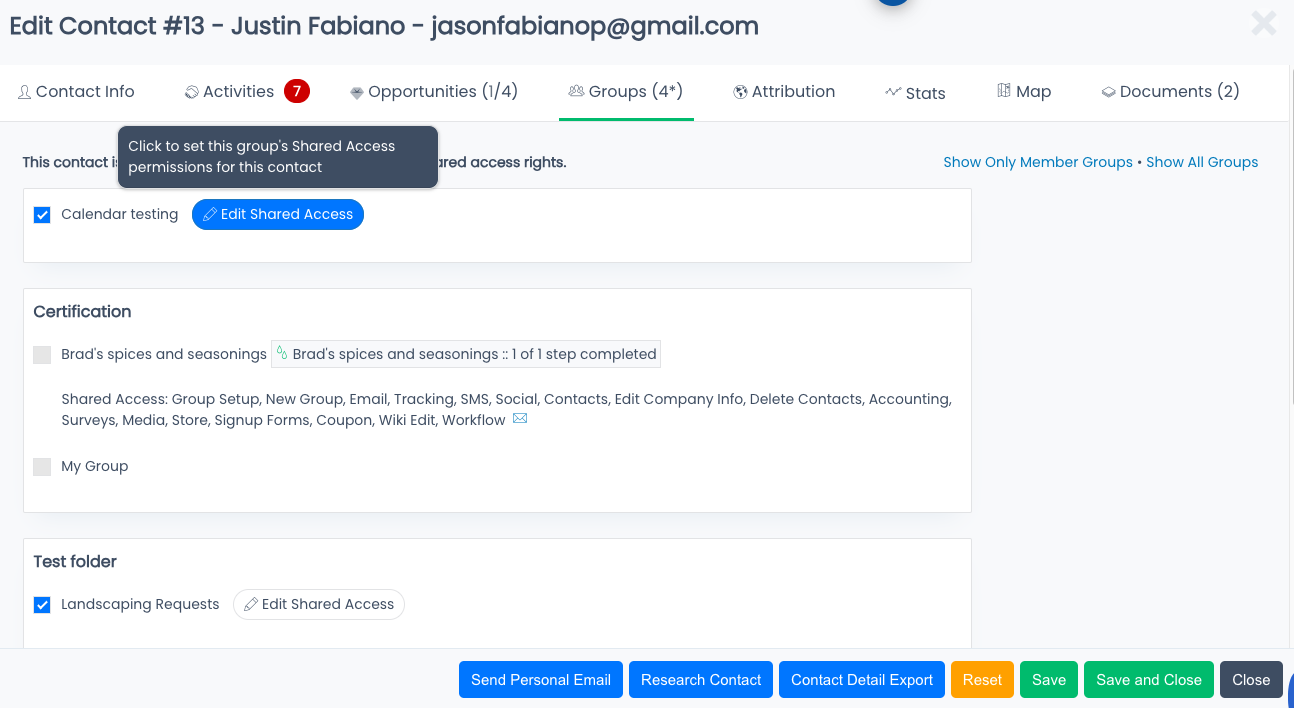Screen dimensions: 1294x708
Task: Click the My Group label text
Action: click(95, 466)
